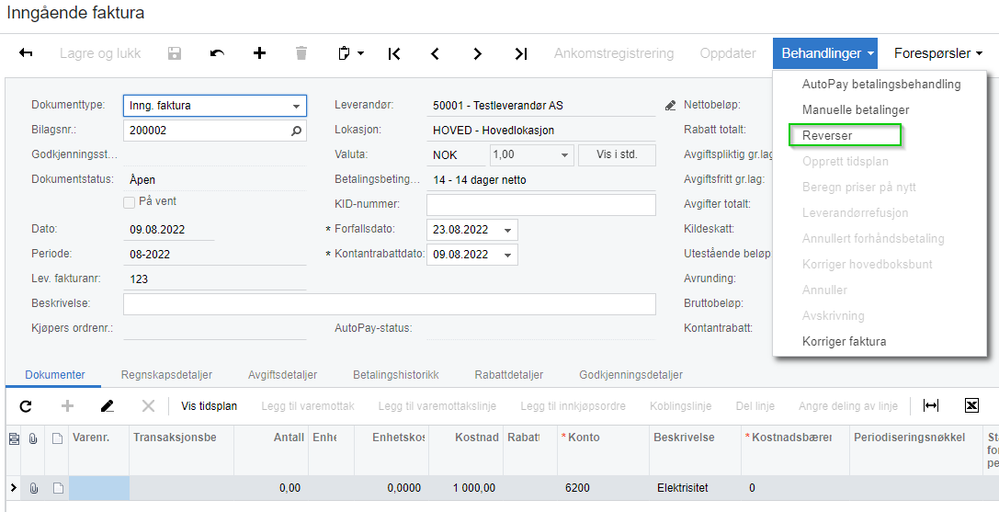Click attachment paperclip in the 6200 row
Screen dimensions: 999x512
pos(34,488)
